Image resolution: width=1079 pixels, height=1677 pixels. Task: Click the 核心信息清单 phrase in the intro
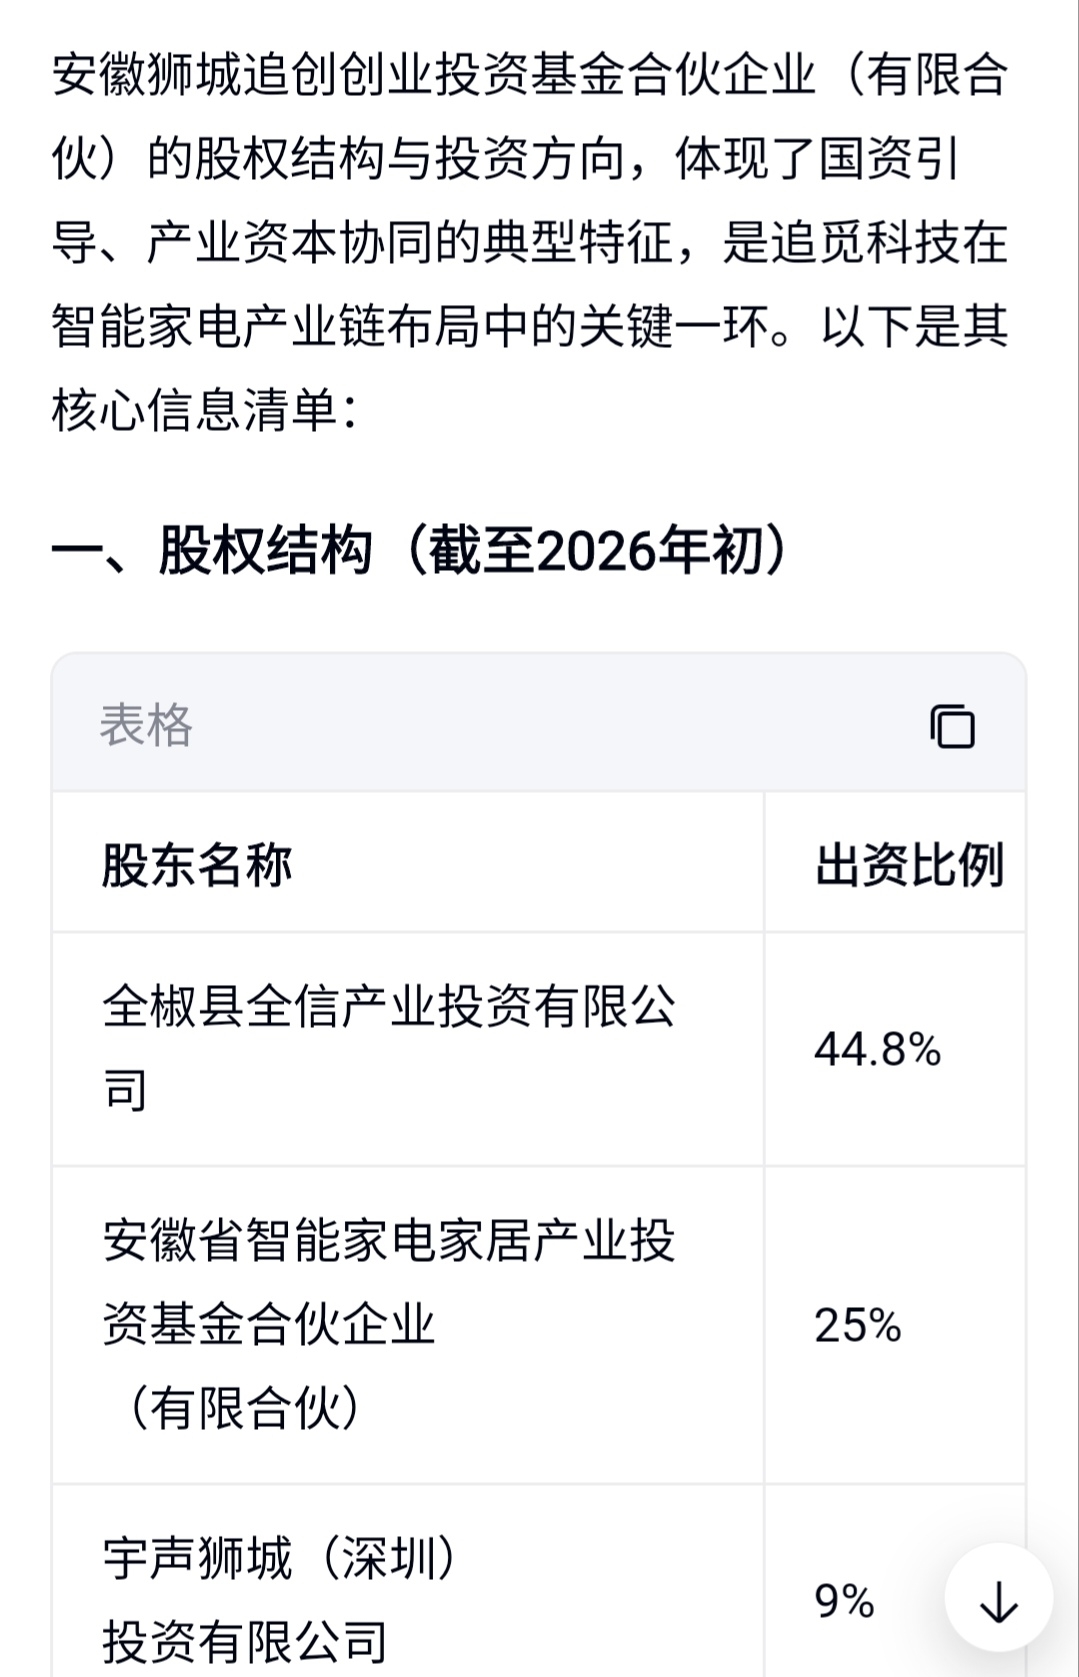(194, 411)
